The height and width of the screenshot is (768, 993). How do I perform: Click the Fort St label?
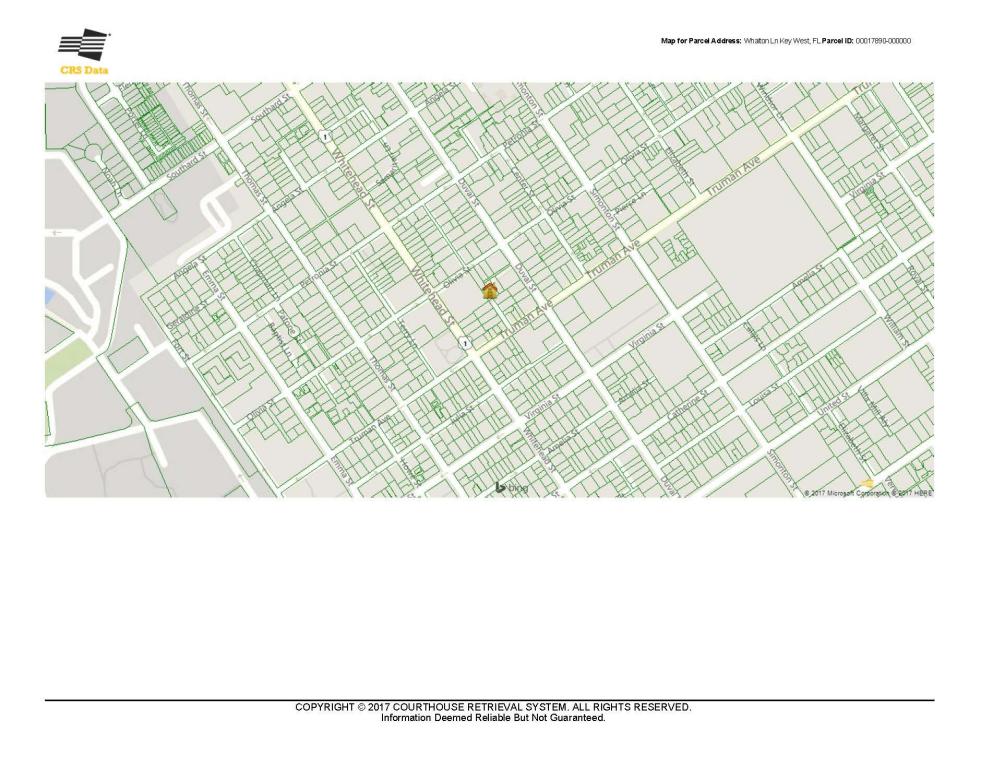[x=181, y=351]
